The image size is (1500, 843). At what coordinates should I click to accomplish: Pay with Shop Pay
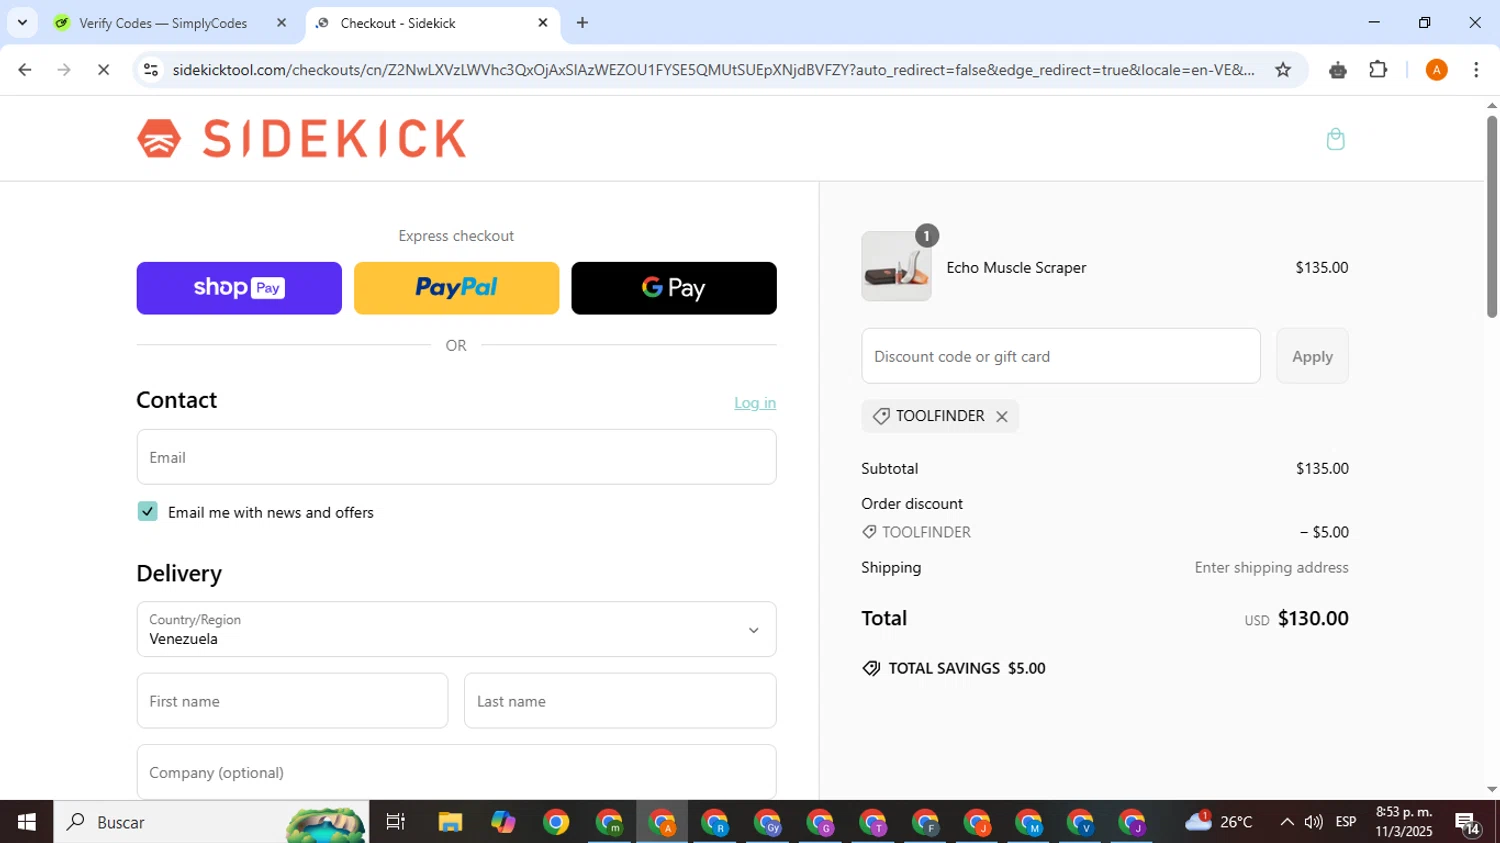(x=239, y=288)
